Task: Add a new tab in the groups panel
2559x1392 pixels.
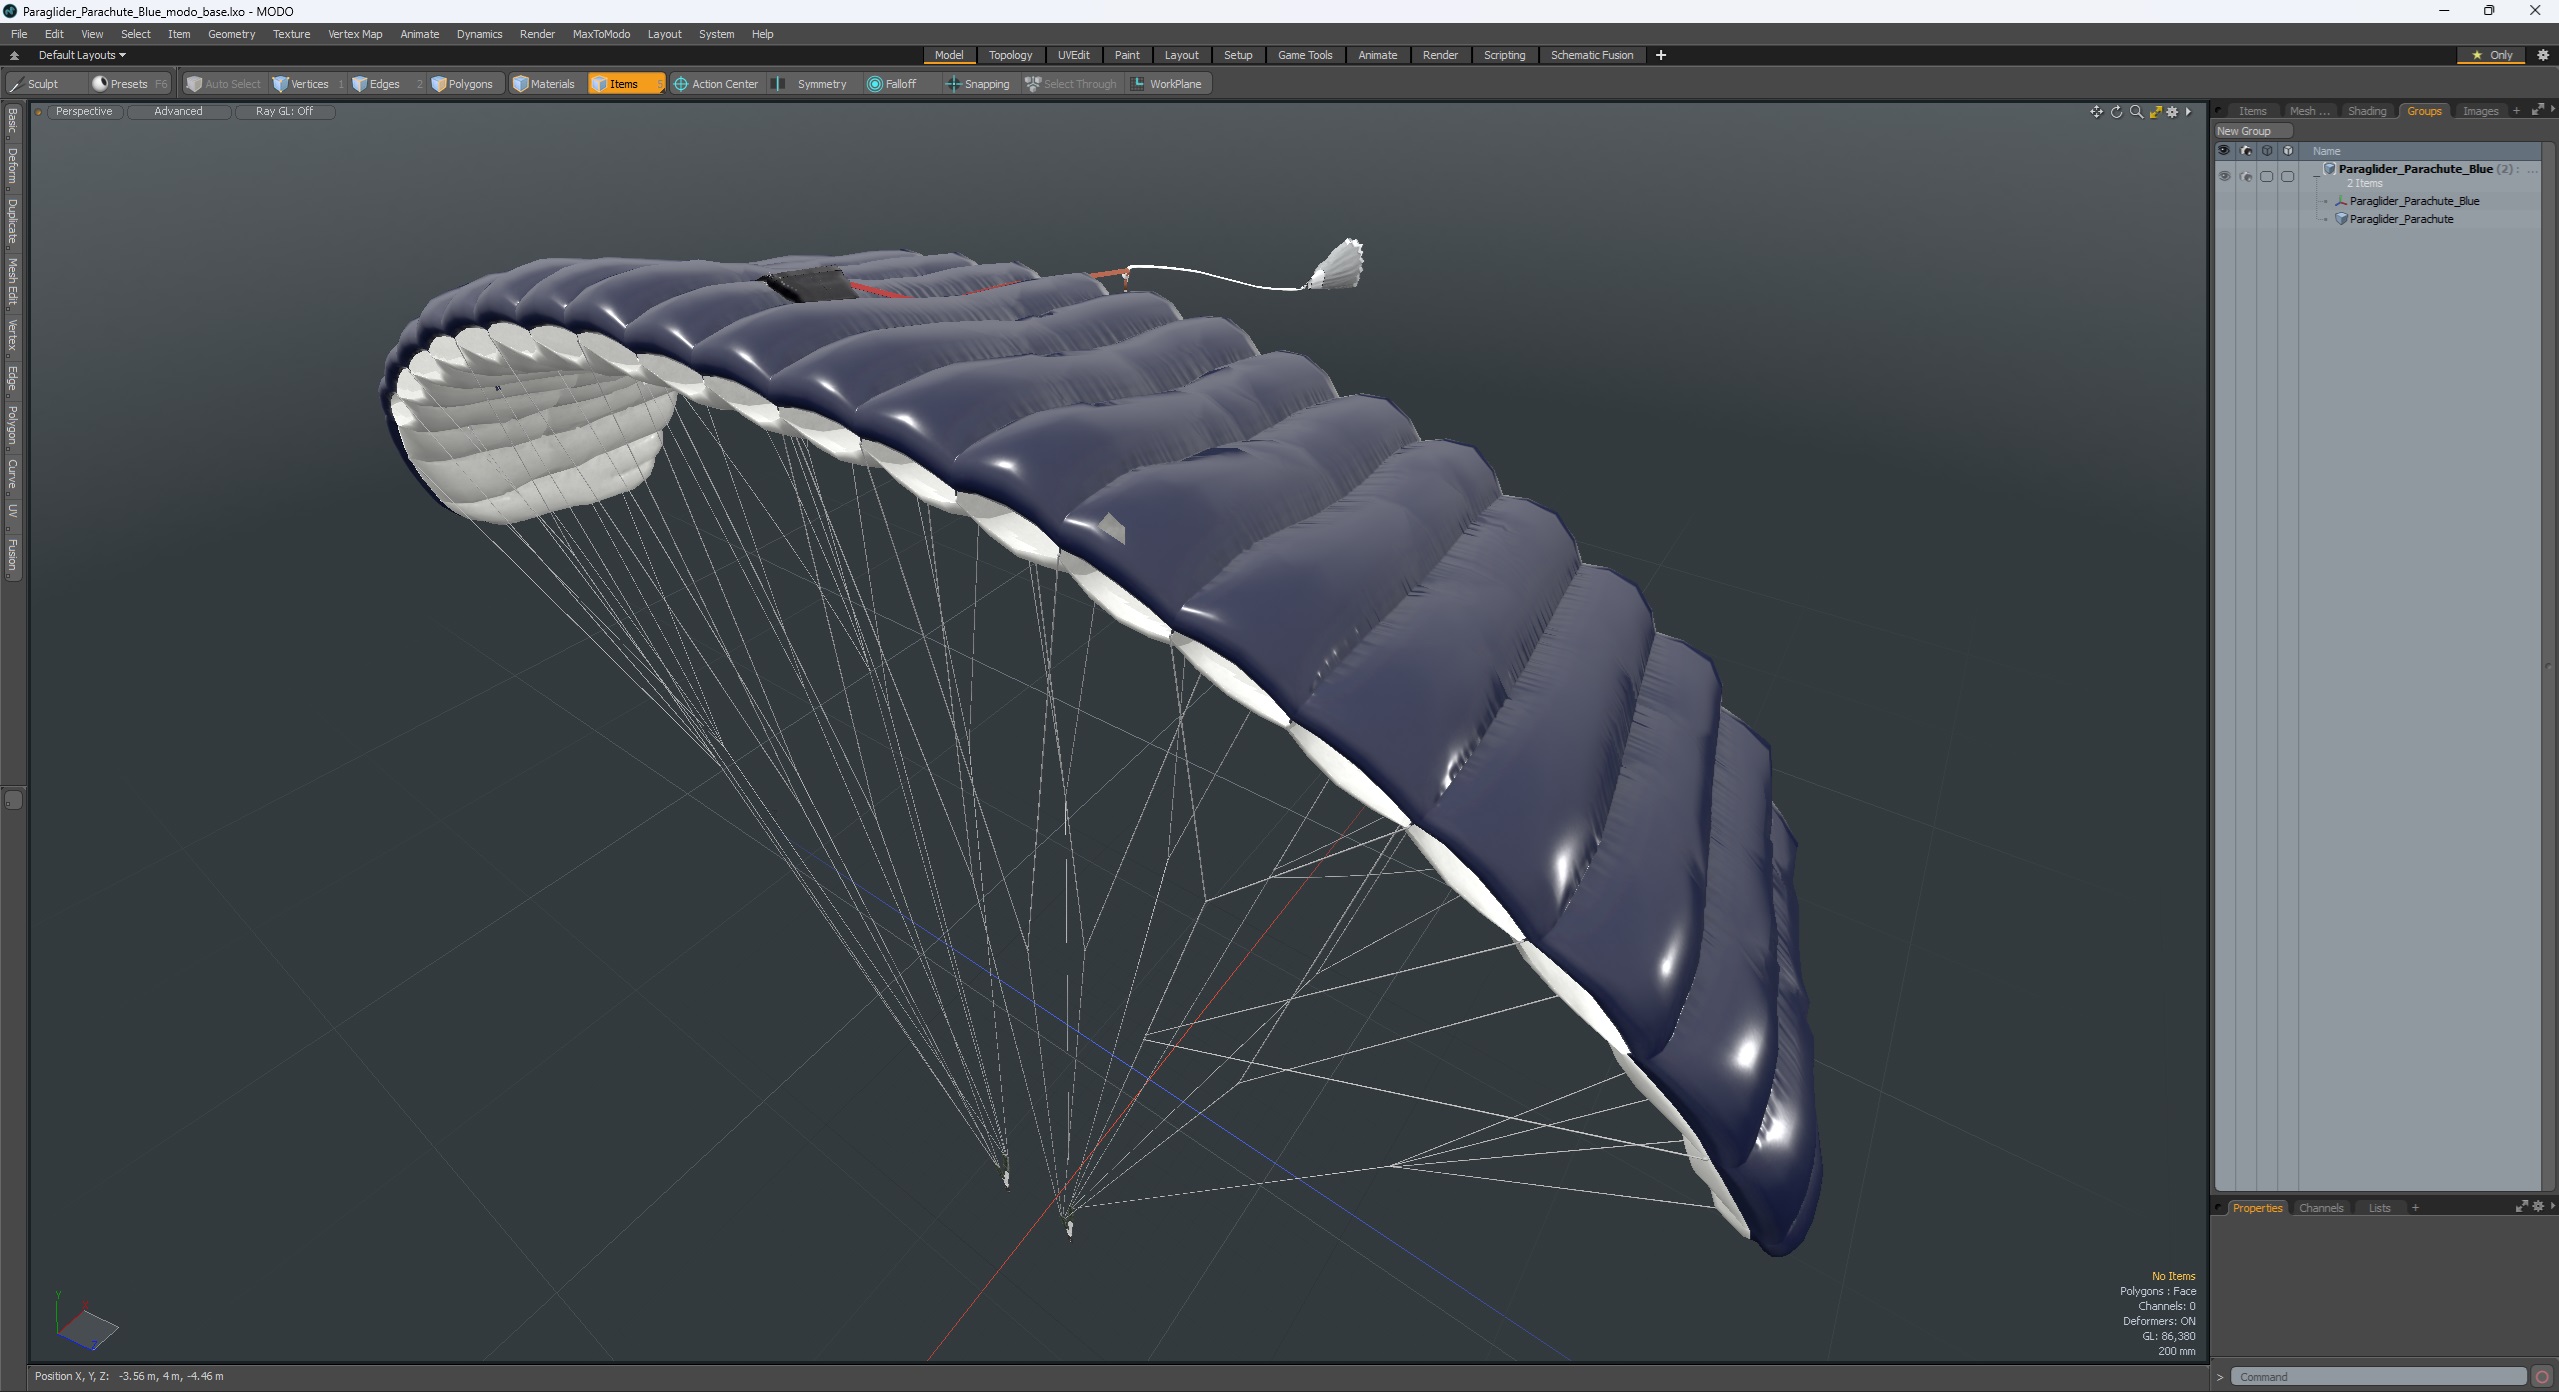Action: [x=2516, y=111]
